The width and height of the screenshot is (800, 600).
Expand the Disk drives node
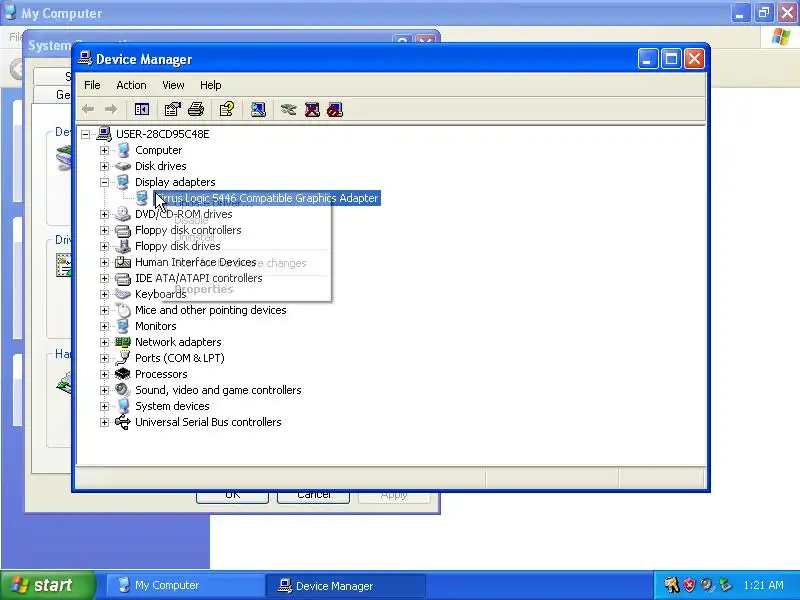click(x=105, y=166)
